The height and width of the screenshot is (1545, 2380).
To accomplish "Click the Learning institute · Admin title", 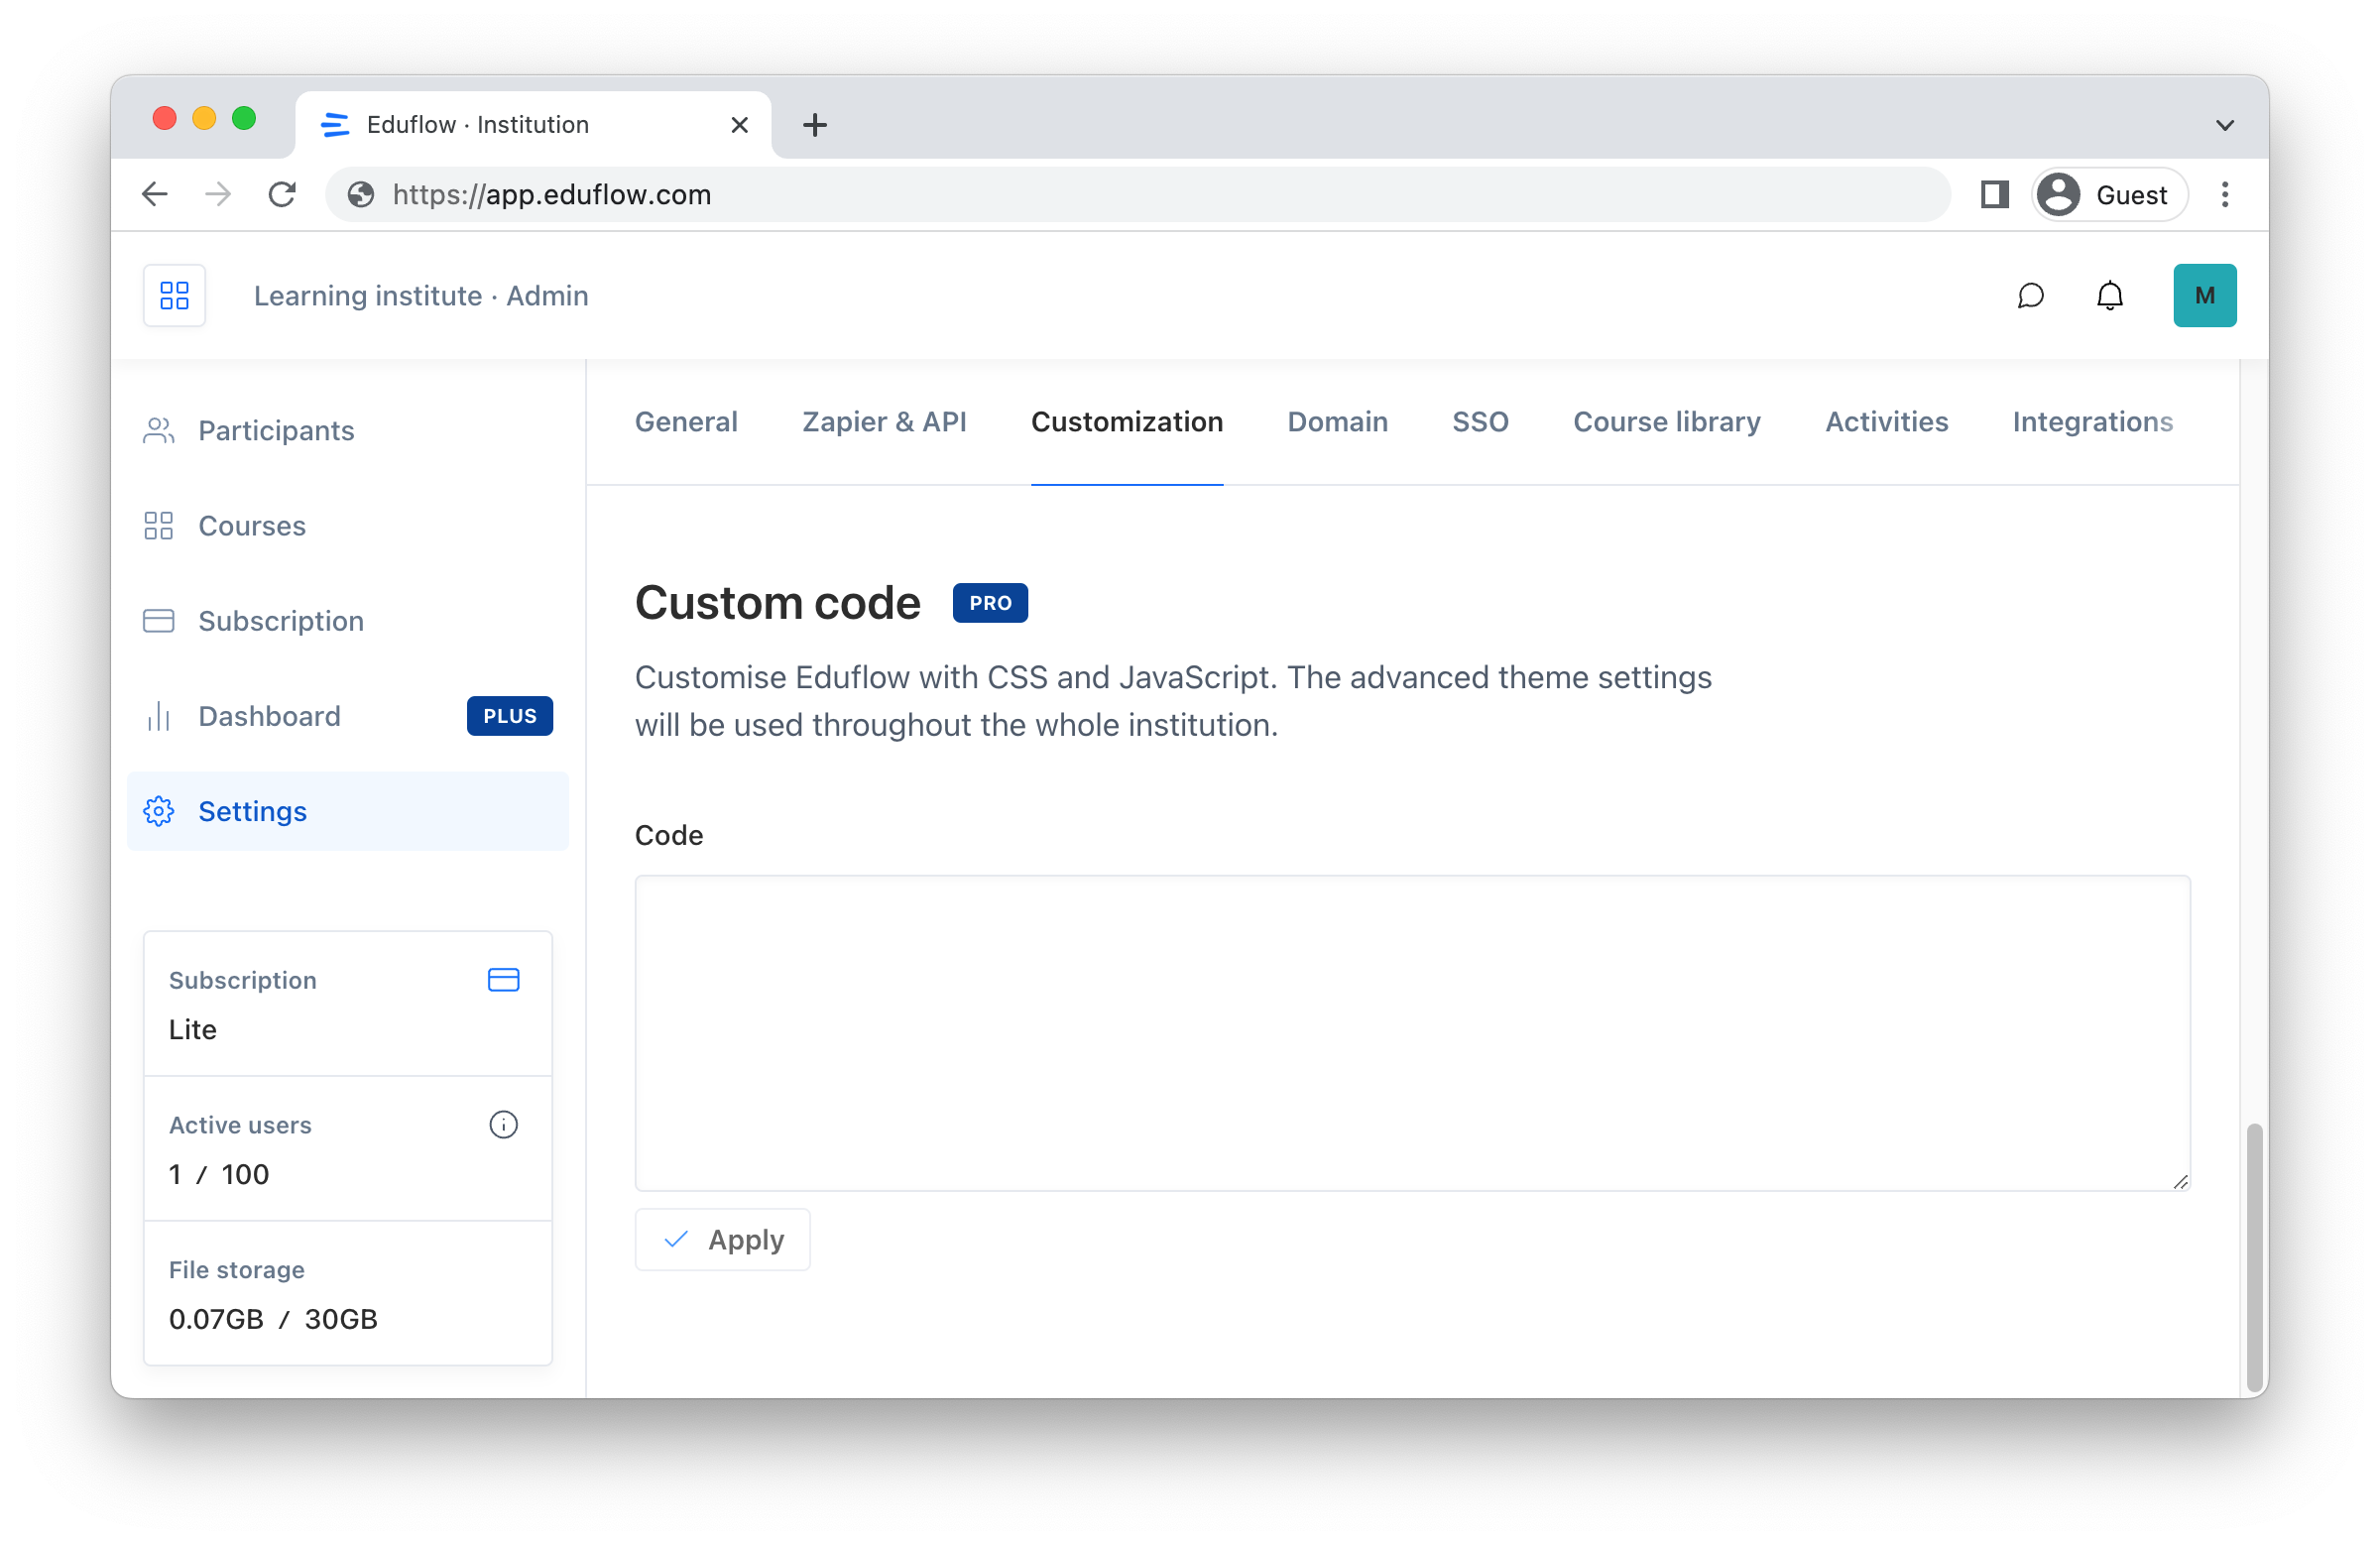I will click(x=421, y=296).
